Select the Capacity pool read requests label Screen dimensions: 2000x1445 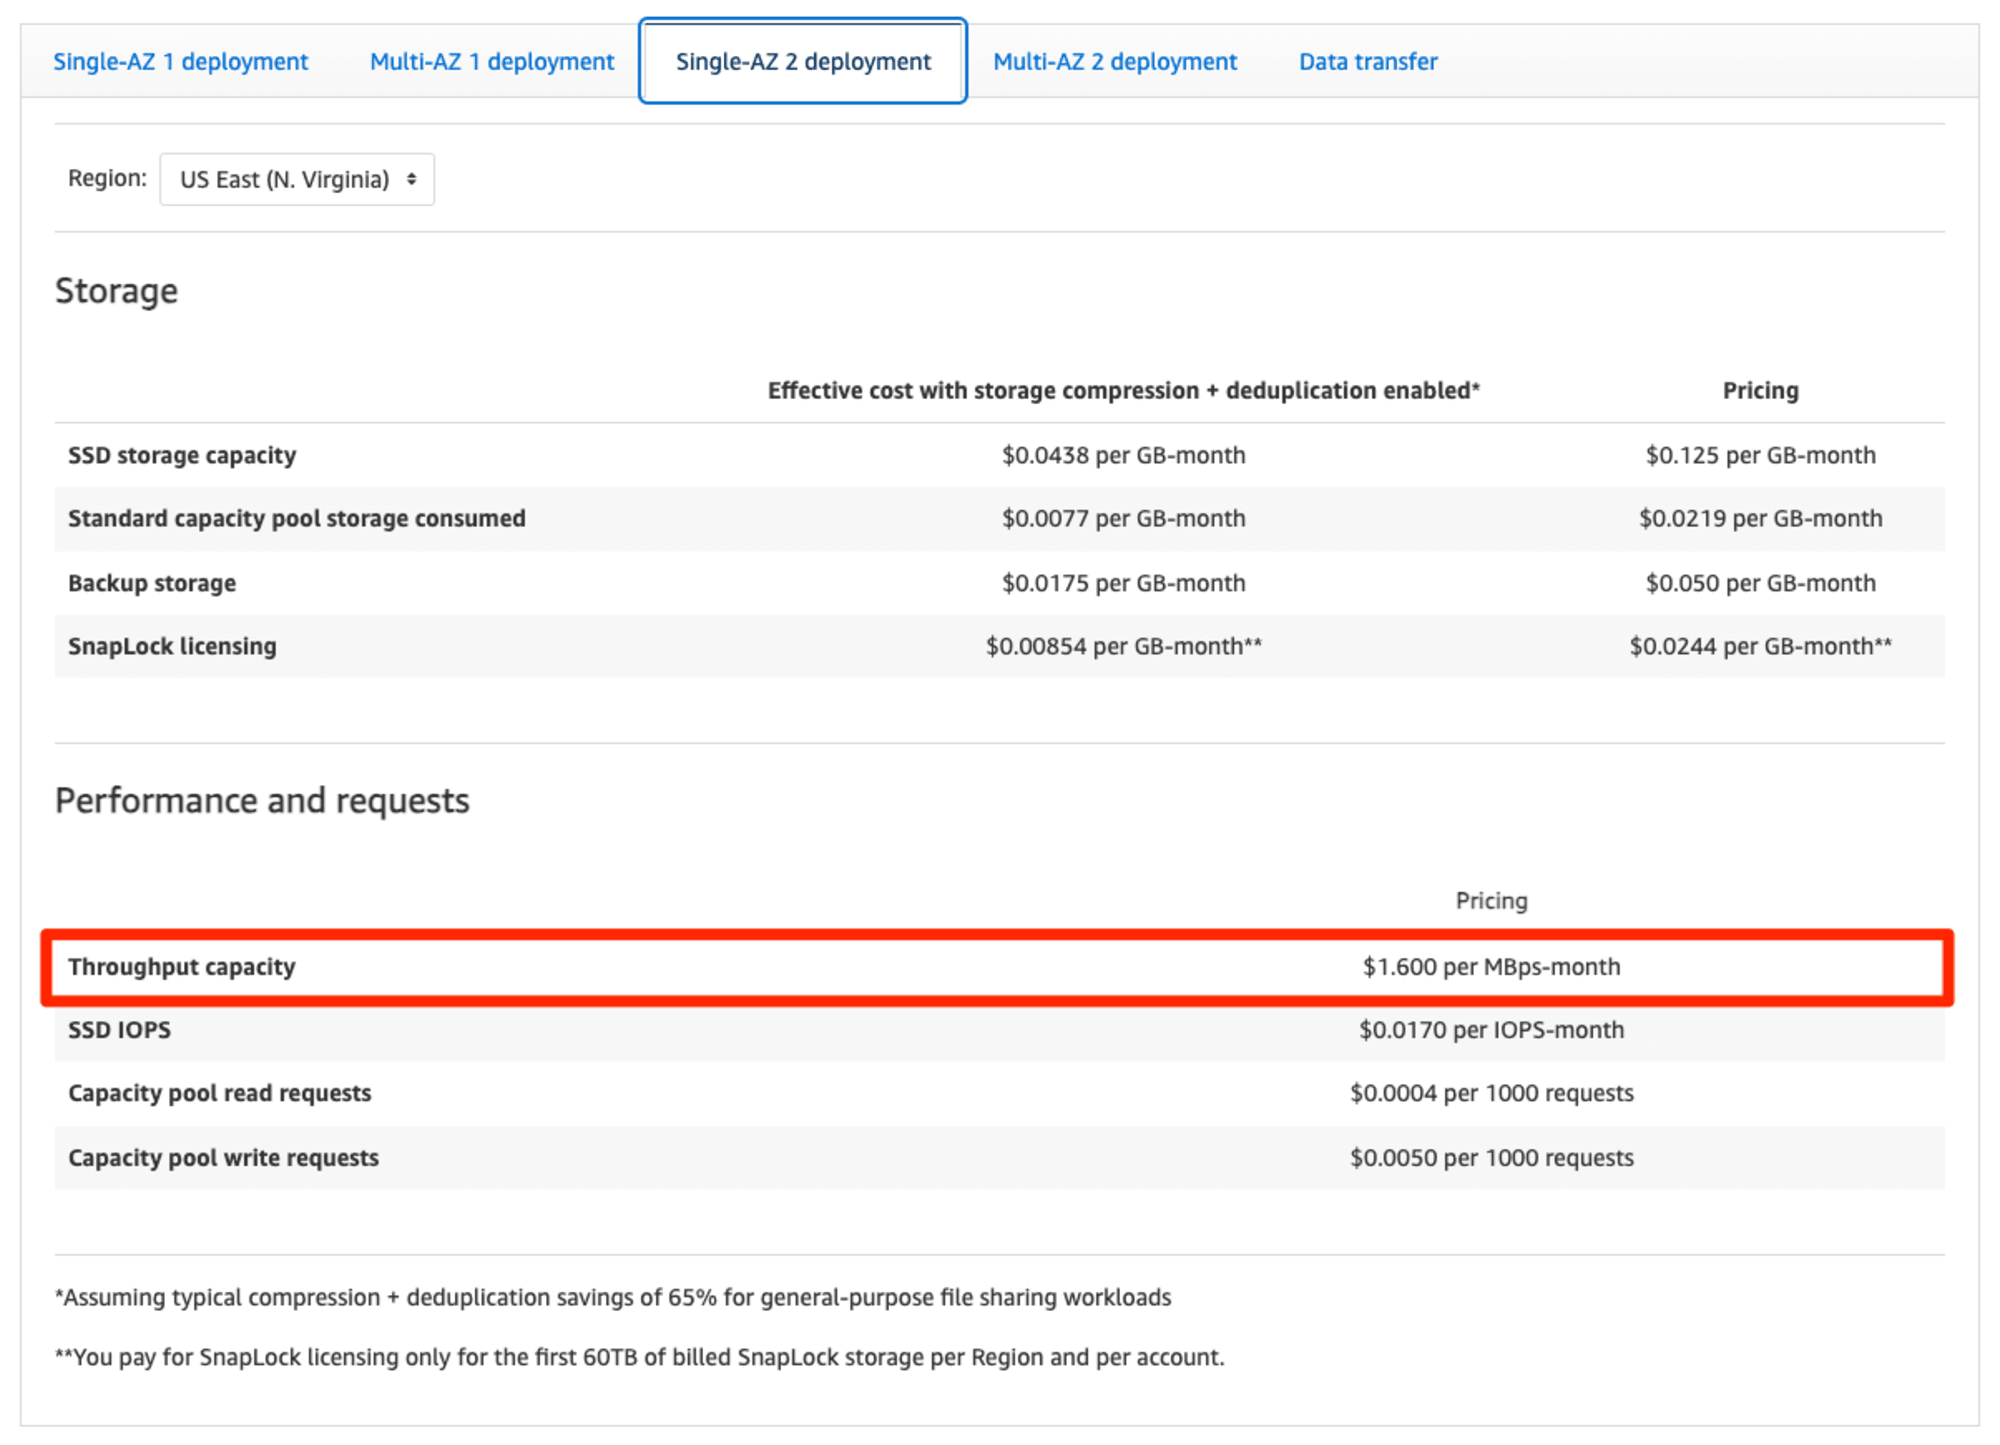(x=219, y=1093)
